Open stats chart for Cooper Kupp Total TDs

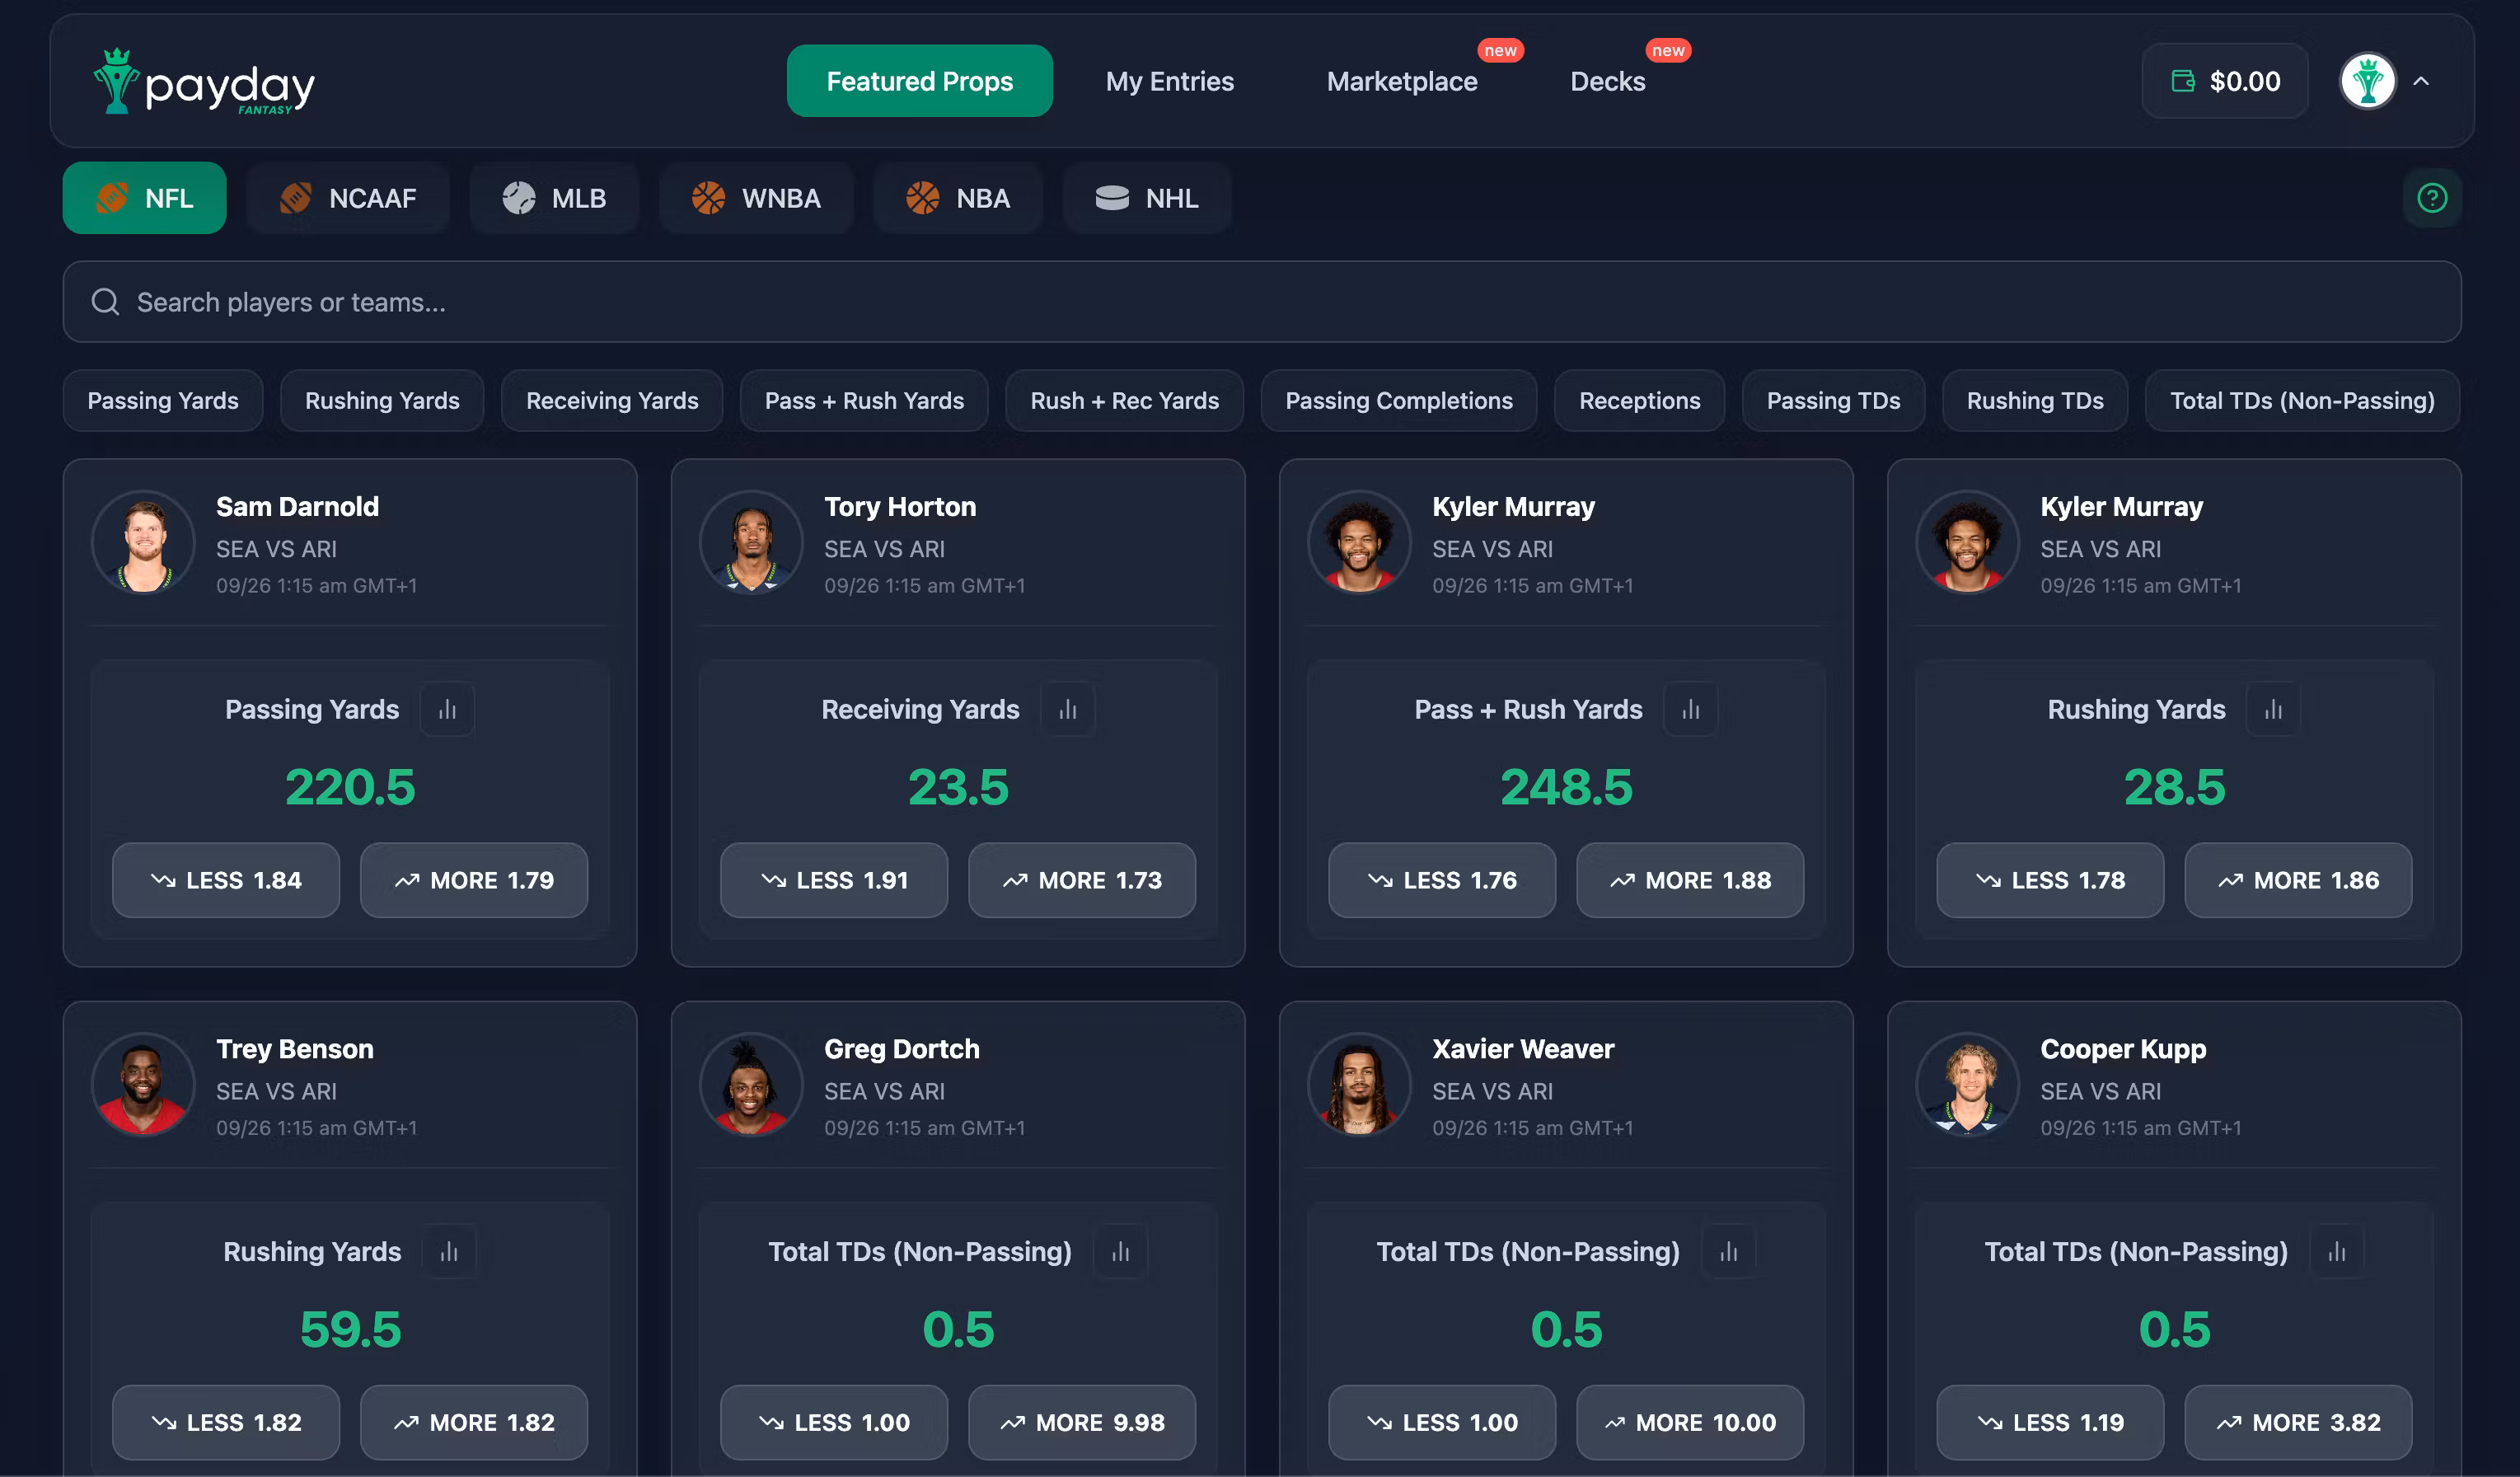tap(2336, 1251)
